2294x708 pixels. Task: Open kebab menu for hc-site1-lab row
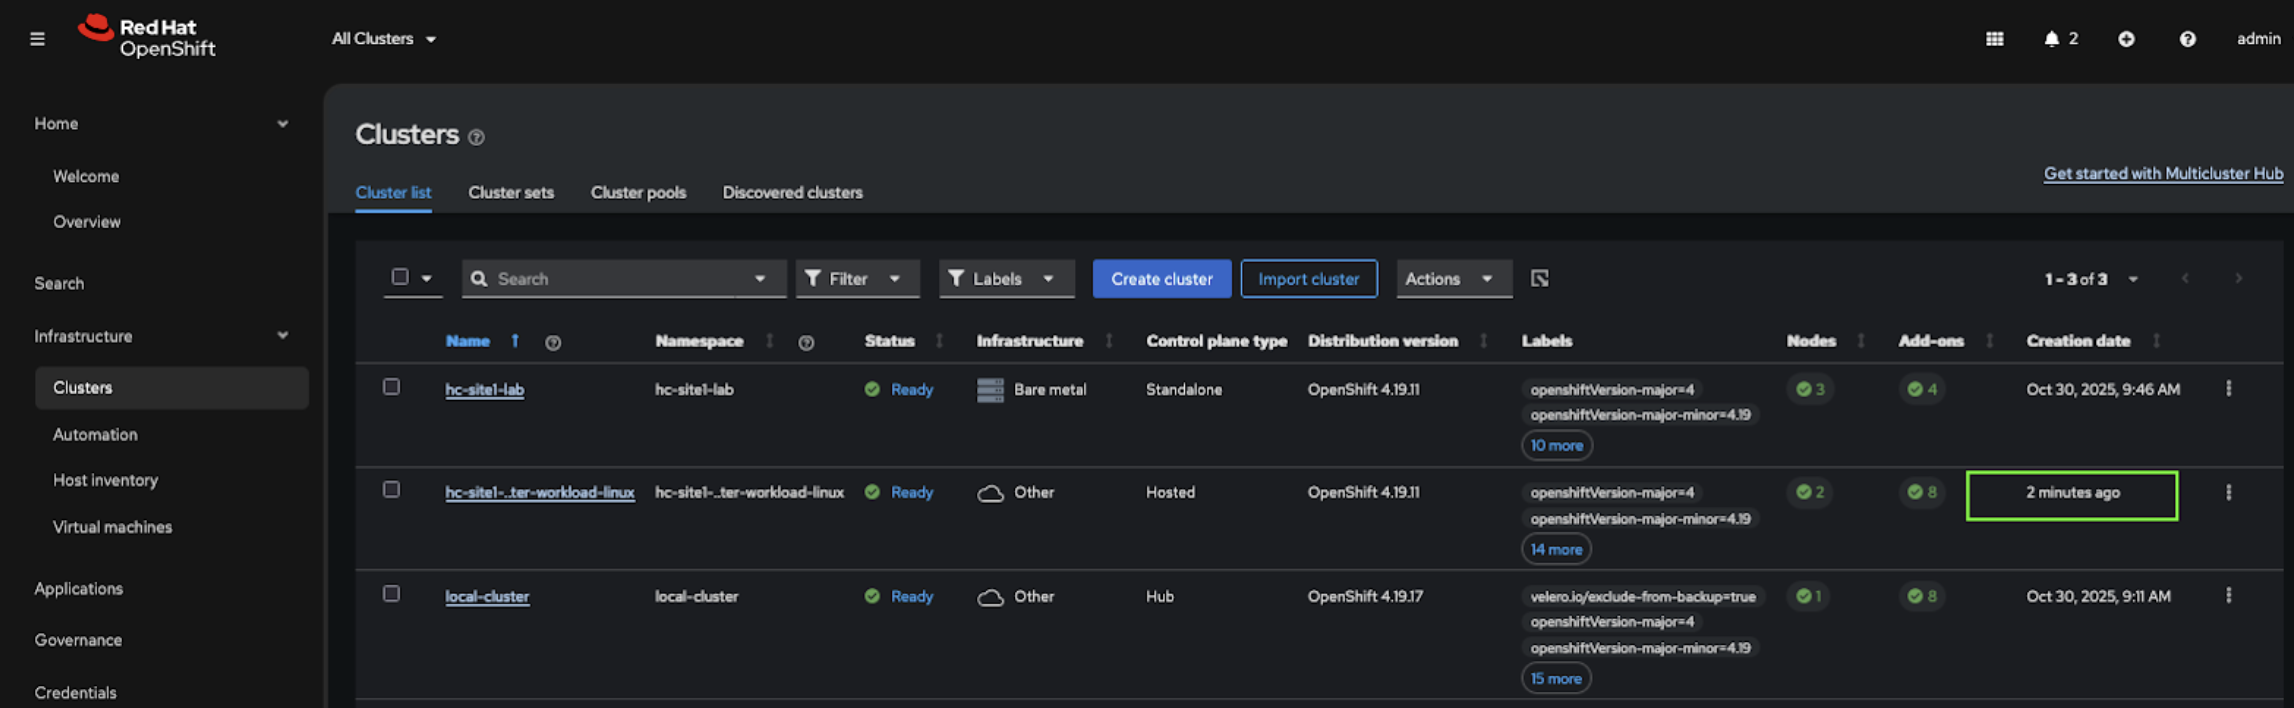tap(2228, 389)
